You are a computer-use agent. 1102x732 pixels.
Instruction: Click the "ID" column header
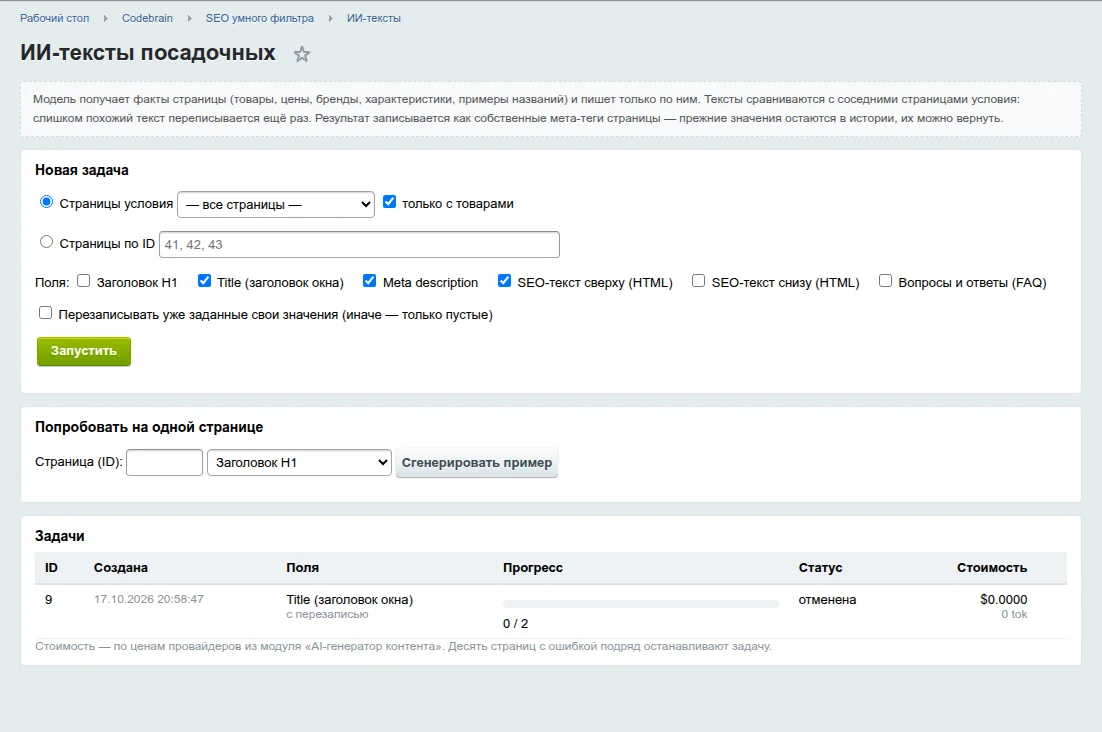(x=51, y=568)
